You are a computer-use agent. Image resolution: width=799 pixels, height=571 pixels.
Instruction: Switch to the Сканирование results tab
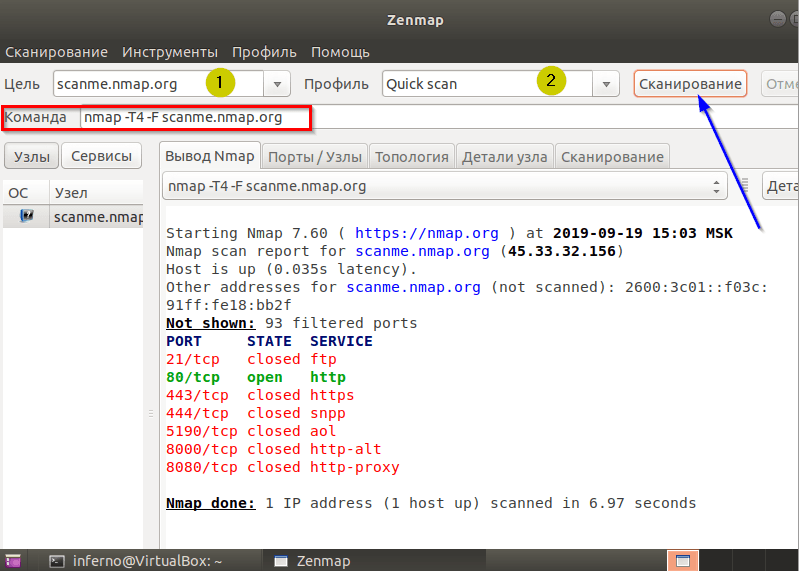pos(612,157)
